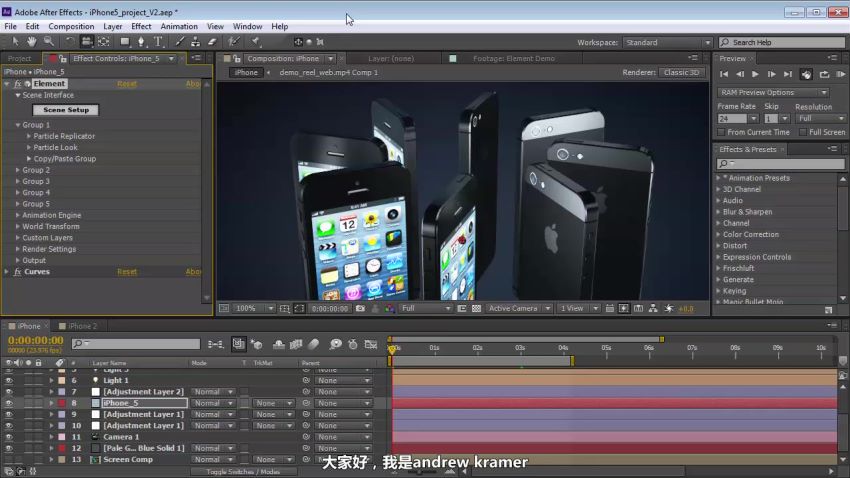Image resolution: width=850 pixels, height=478 pixels.
Task: Open the Window menu
Action: (x=247, y=26)
